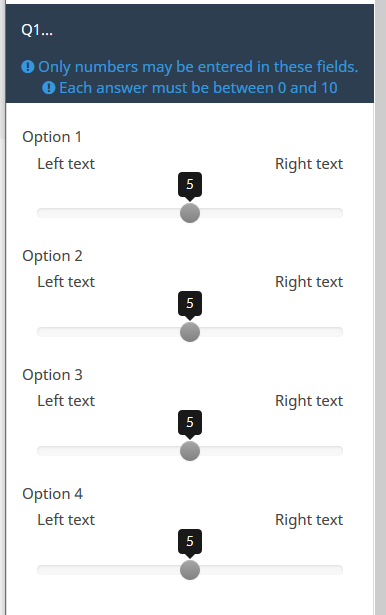Image resolution: width=386 pixels, height=615 pixels.
Task: Click Option 3's 'Left text' label
Action: click(x=66, y=401)
